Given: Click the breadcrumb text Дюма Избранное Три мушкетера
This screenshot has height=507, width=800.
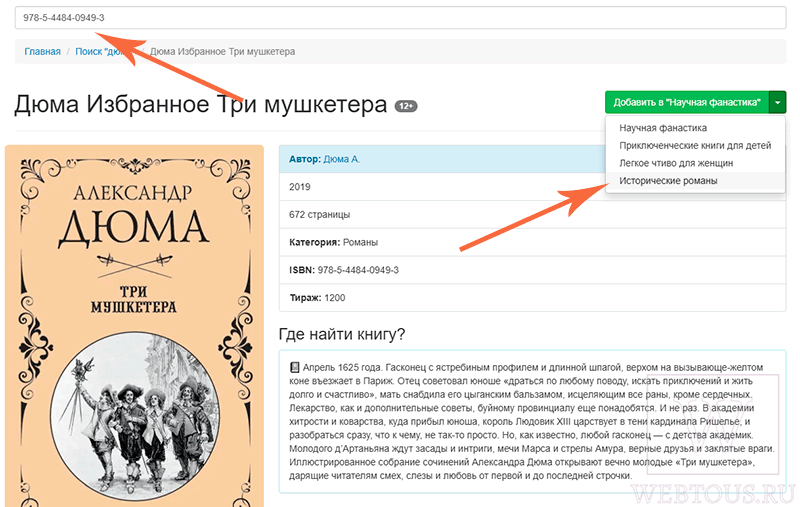Looking at the screenshot, I should [x=222, y=52].
